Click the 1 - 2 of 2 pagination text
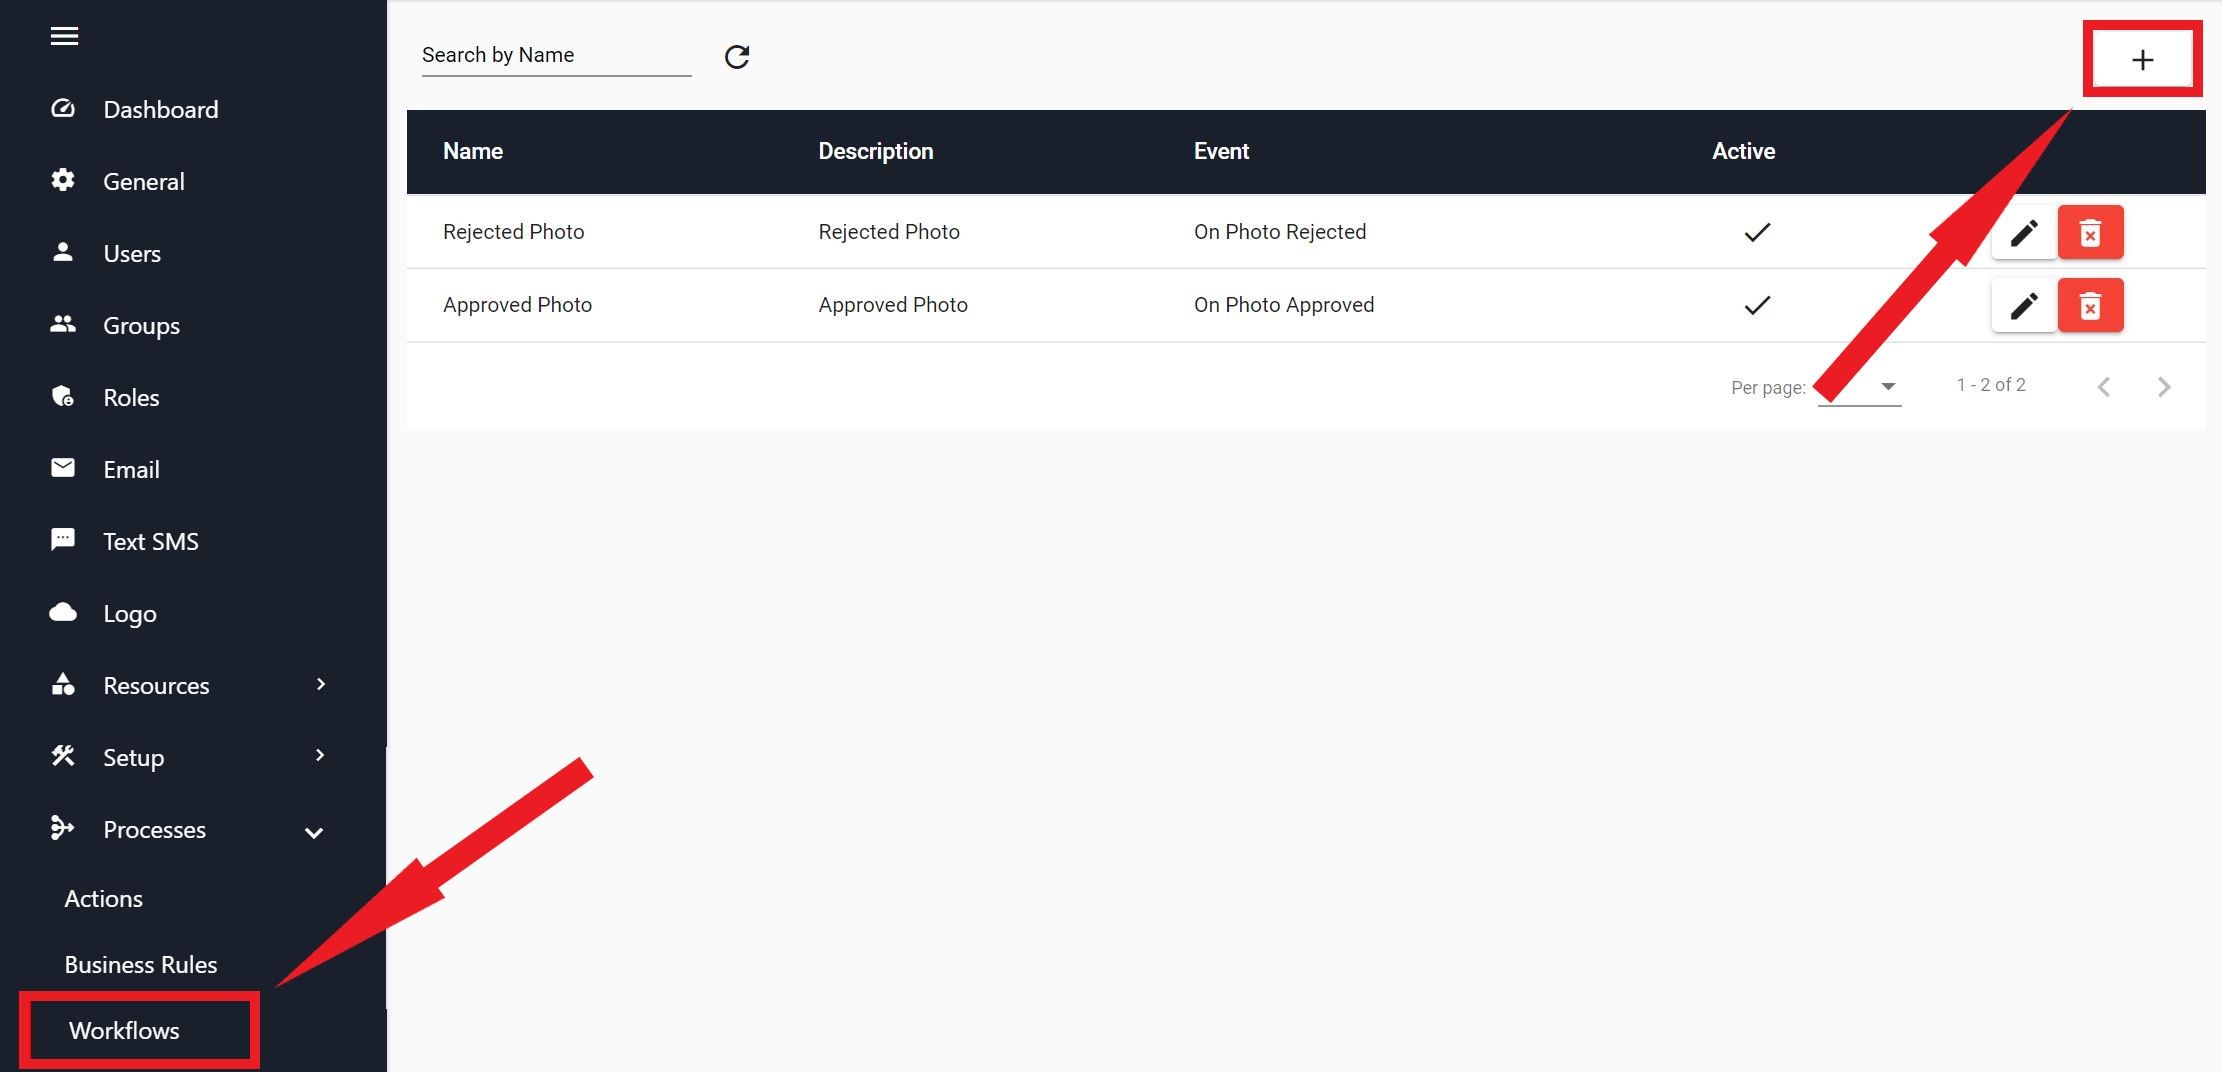 (1991, 385)
